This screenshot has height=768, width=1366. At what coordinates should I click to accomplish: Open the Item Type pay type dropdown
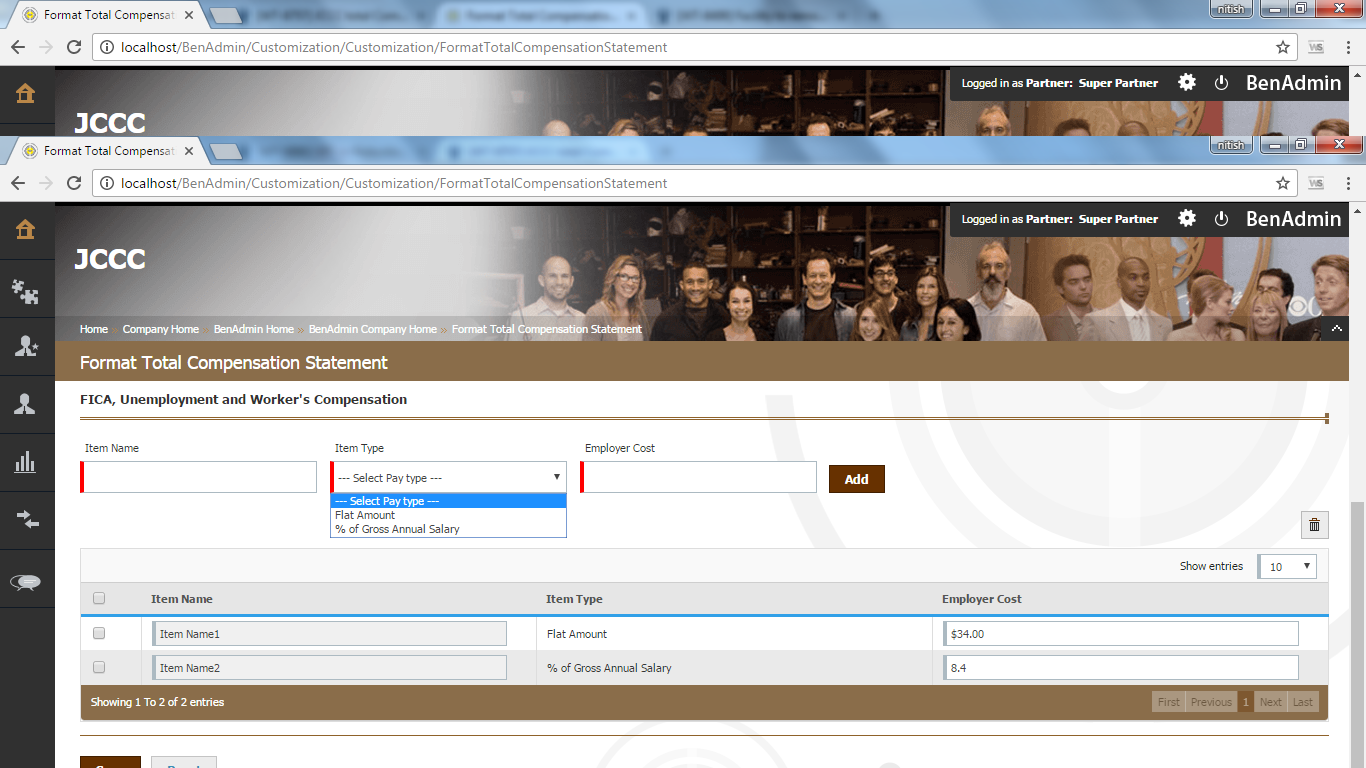(449, 477)
